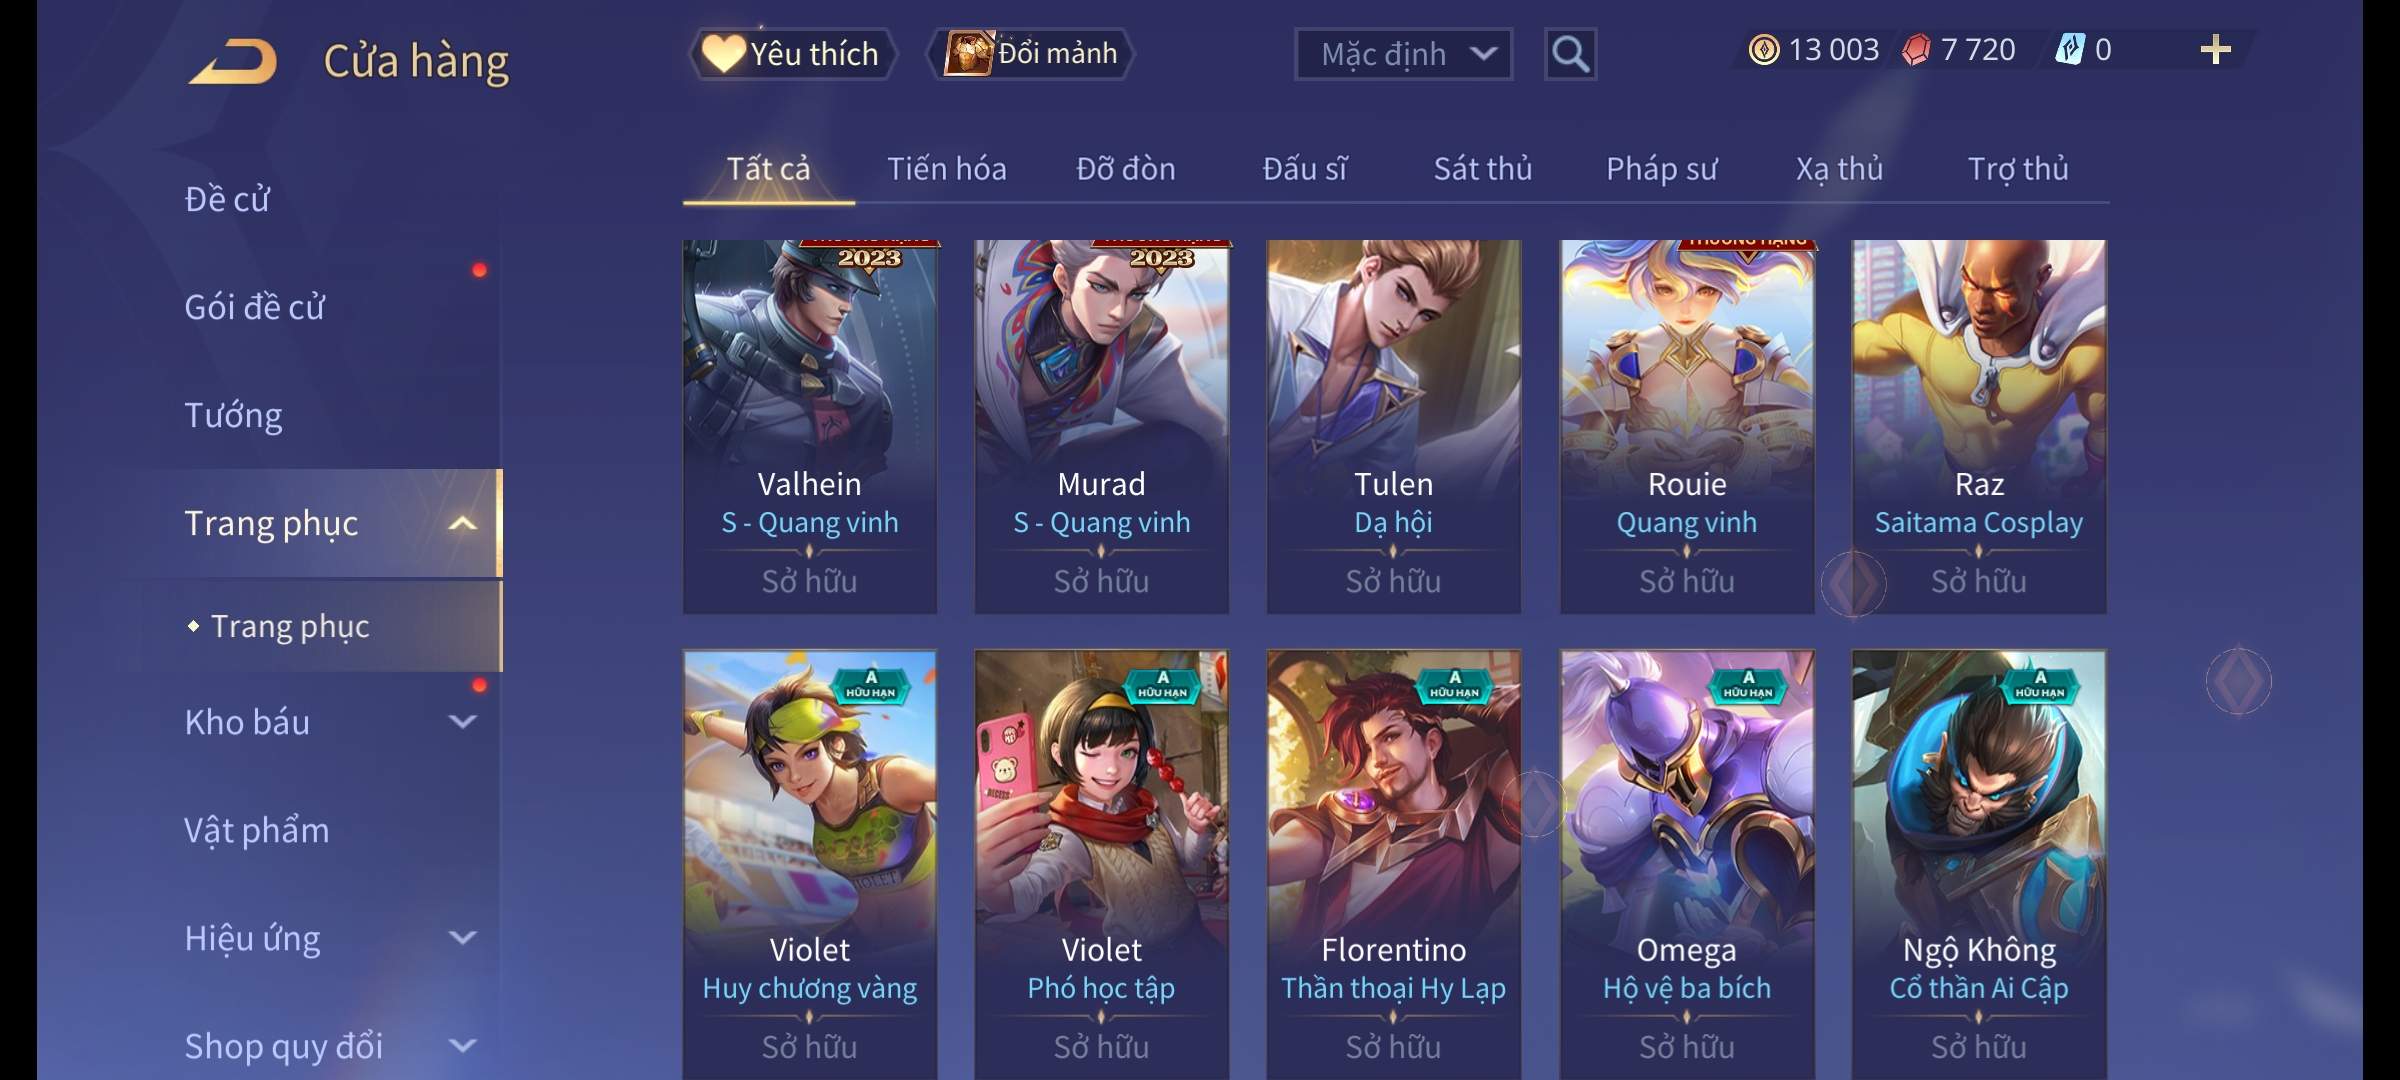
Task: Tap the red ruby currency icon
Action: (1916, 50)
